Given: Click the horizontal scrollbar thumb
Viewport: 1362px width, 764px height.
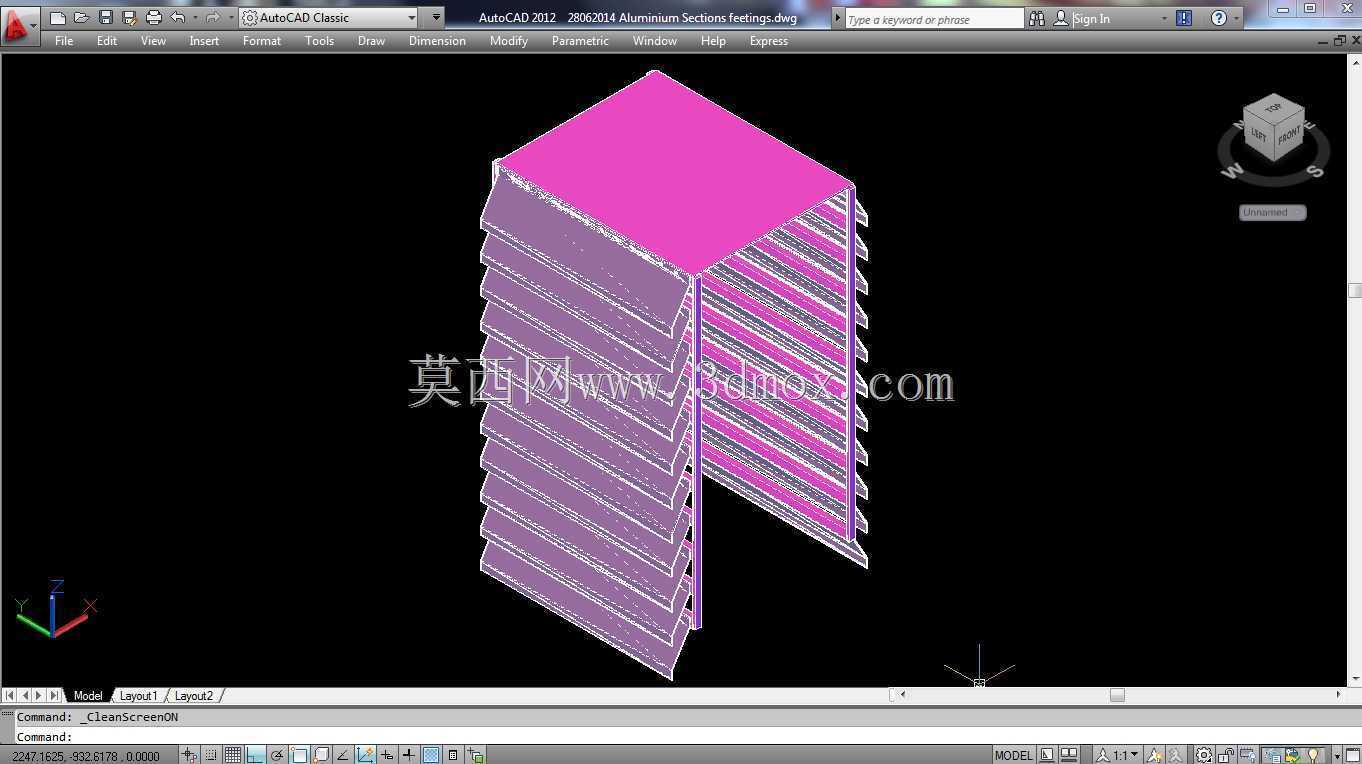Looking at the screenshot, I should point(1117,695).
